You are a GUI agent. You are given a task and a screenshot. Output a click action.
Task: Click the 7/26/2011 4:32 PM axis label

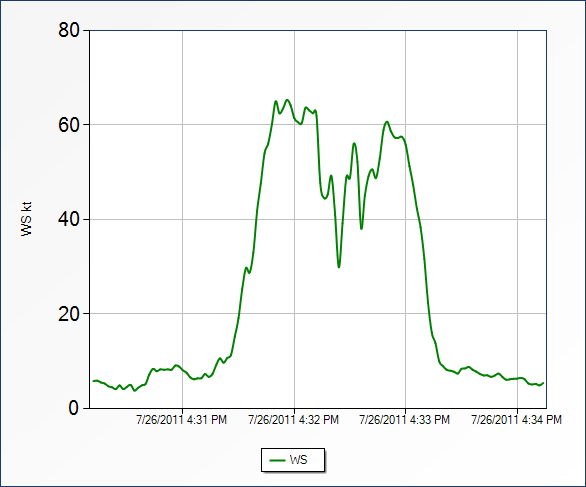coord(293,420)
